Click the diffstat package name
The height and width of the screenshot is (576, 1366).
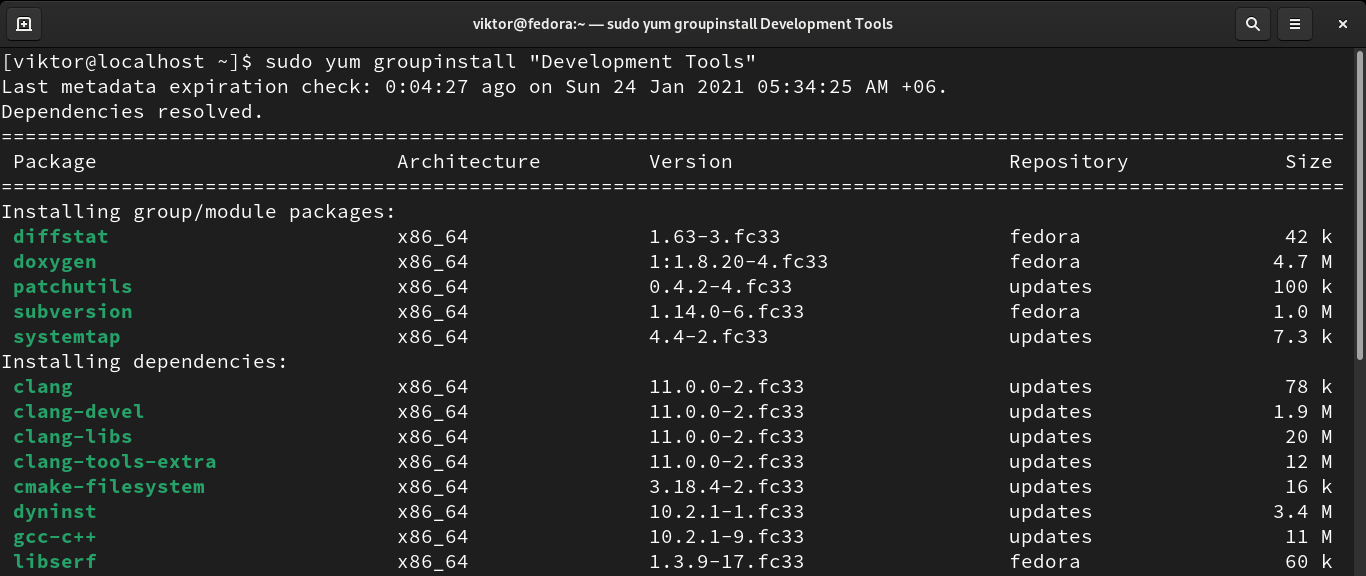click(60, 237)
